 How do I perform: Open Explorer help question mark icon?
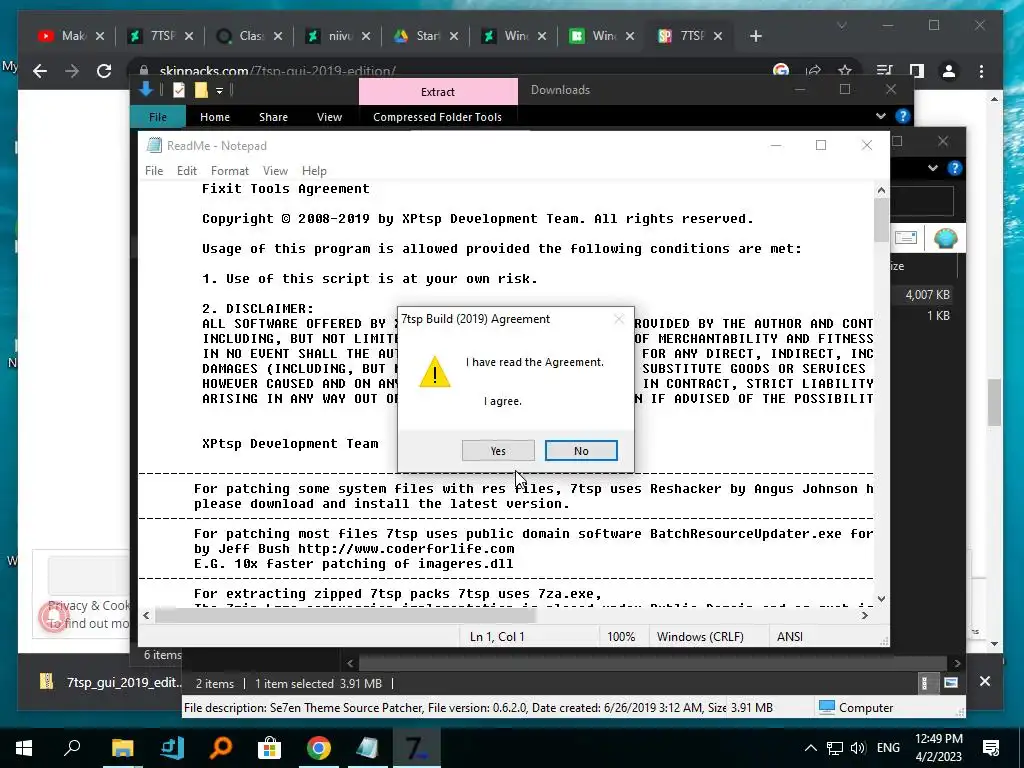tap(902, 116)
